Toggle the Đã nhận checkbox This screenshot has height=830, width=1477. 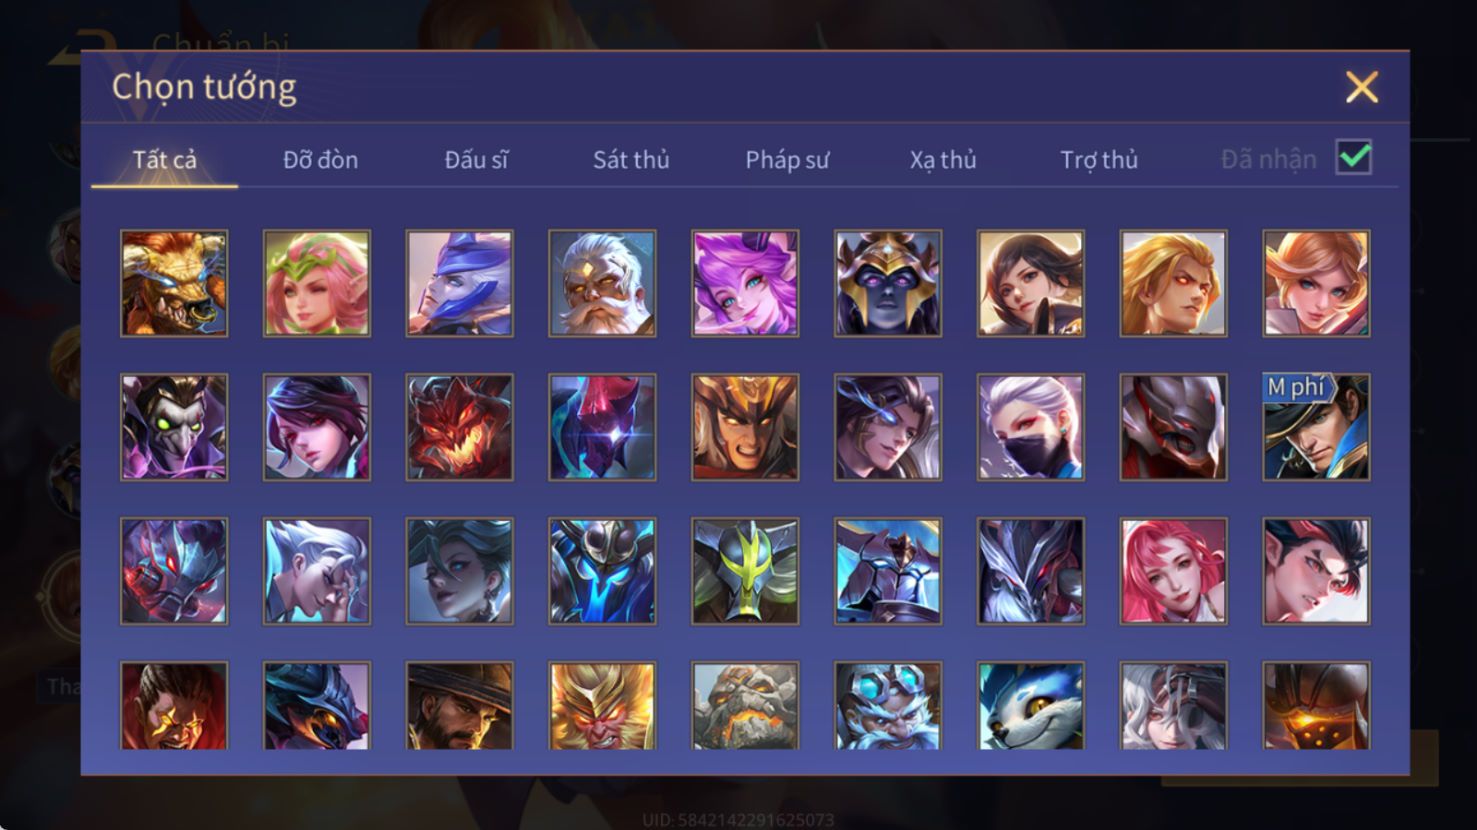1354,158
